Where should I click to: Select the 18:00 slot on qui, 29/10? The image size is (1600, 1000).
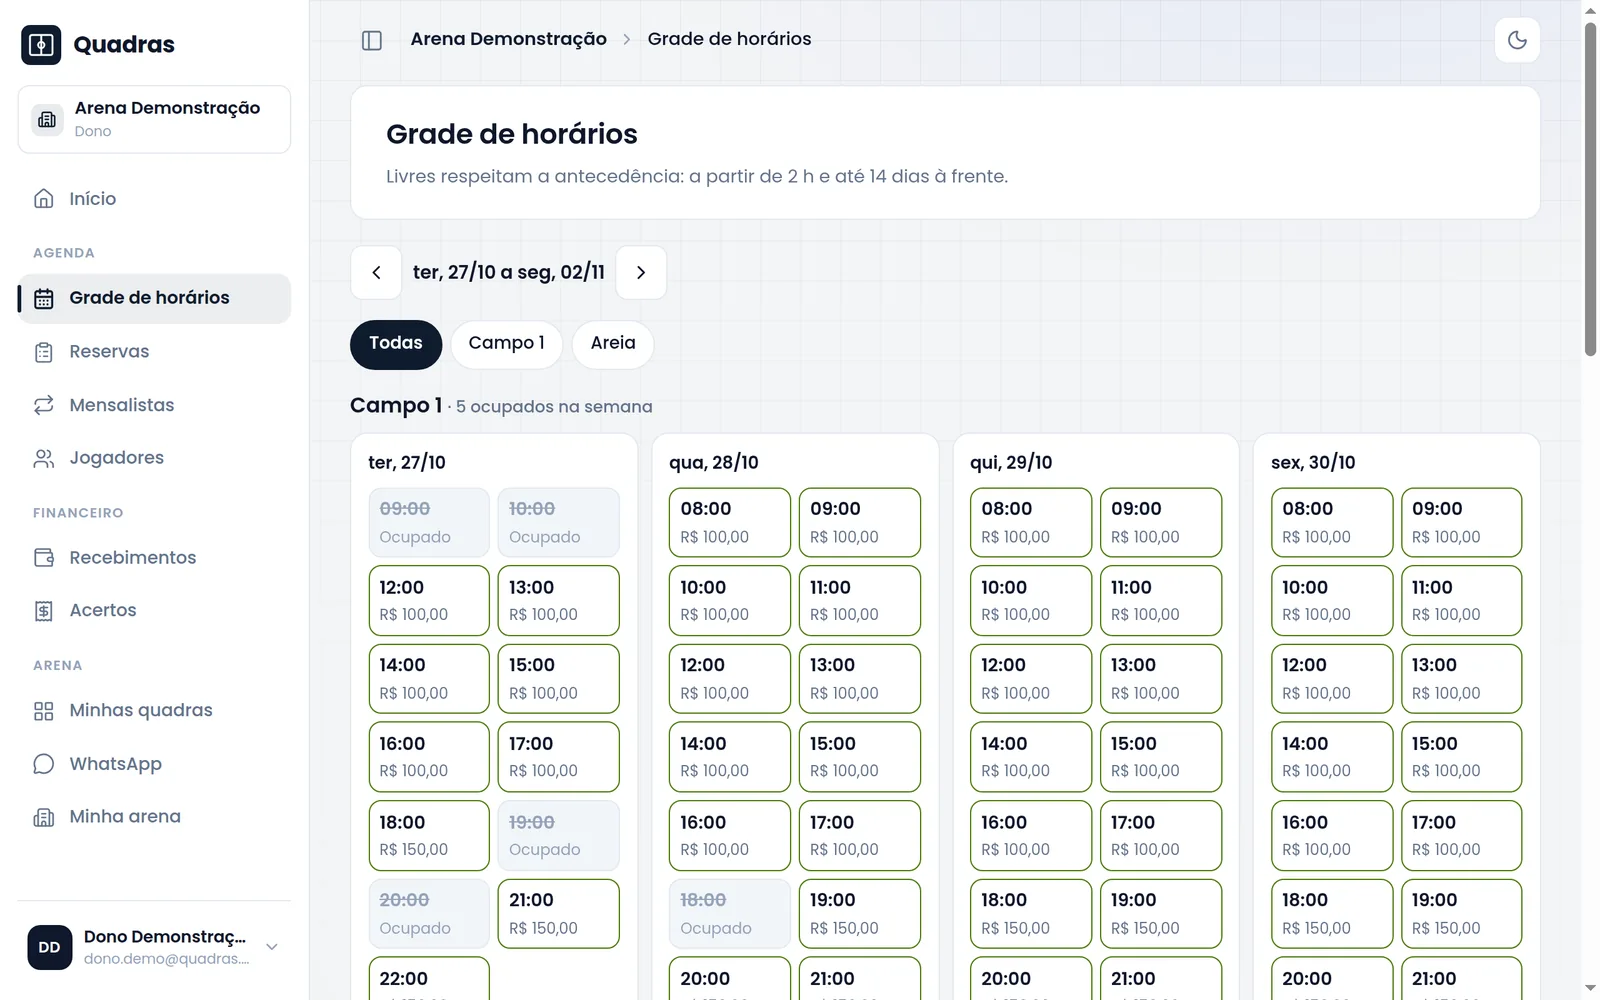1031,914
